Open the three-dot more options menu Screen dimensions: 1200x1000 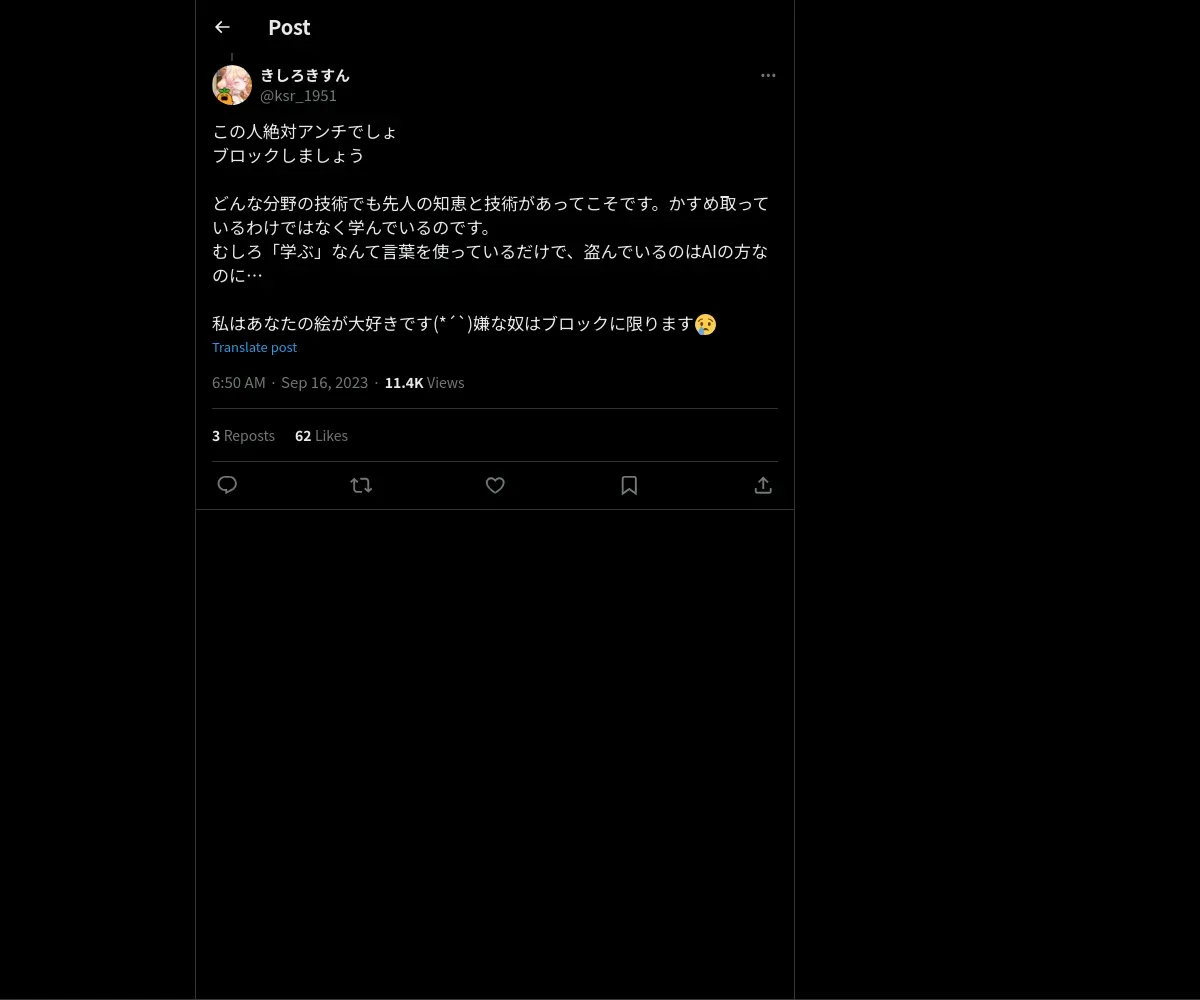[x=768, y=75]
